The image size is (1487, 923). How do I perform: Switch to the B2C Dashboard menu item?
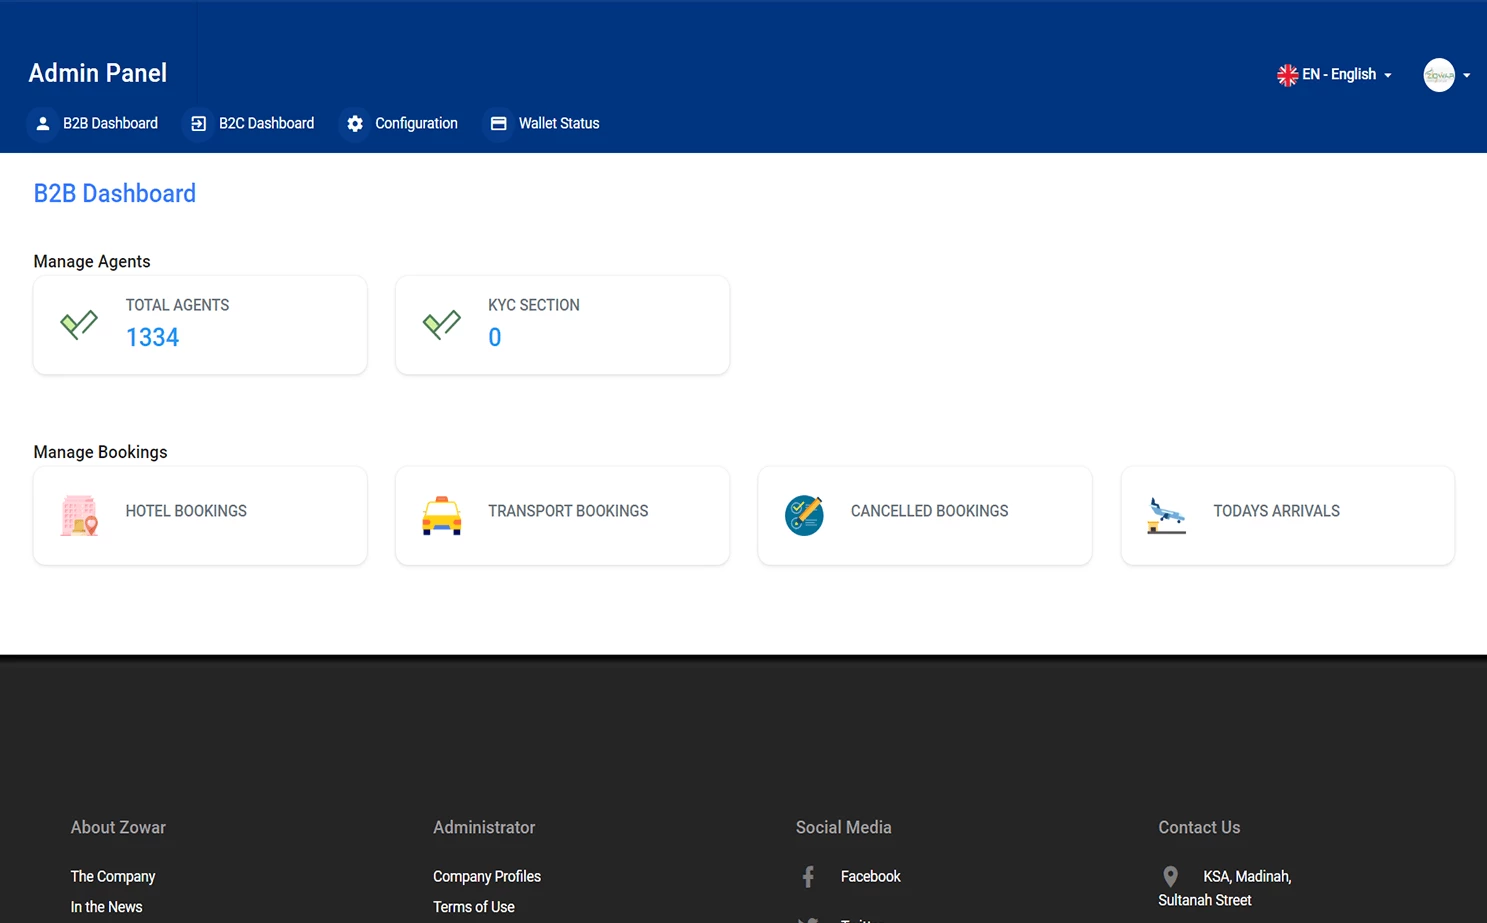266,123
